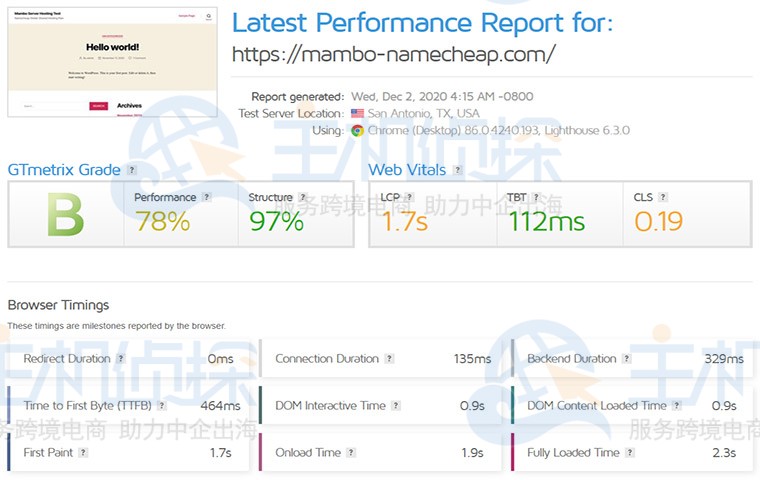This screenshot has height=480, width=760.
Task: Click the green B grade badge
Action: click(x=65, y=214)
